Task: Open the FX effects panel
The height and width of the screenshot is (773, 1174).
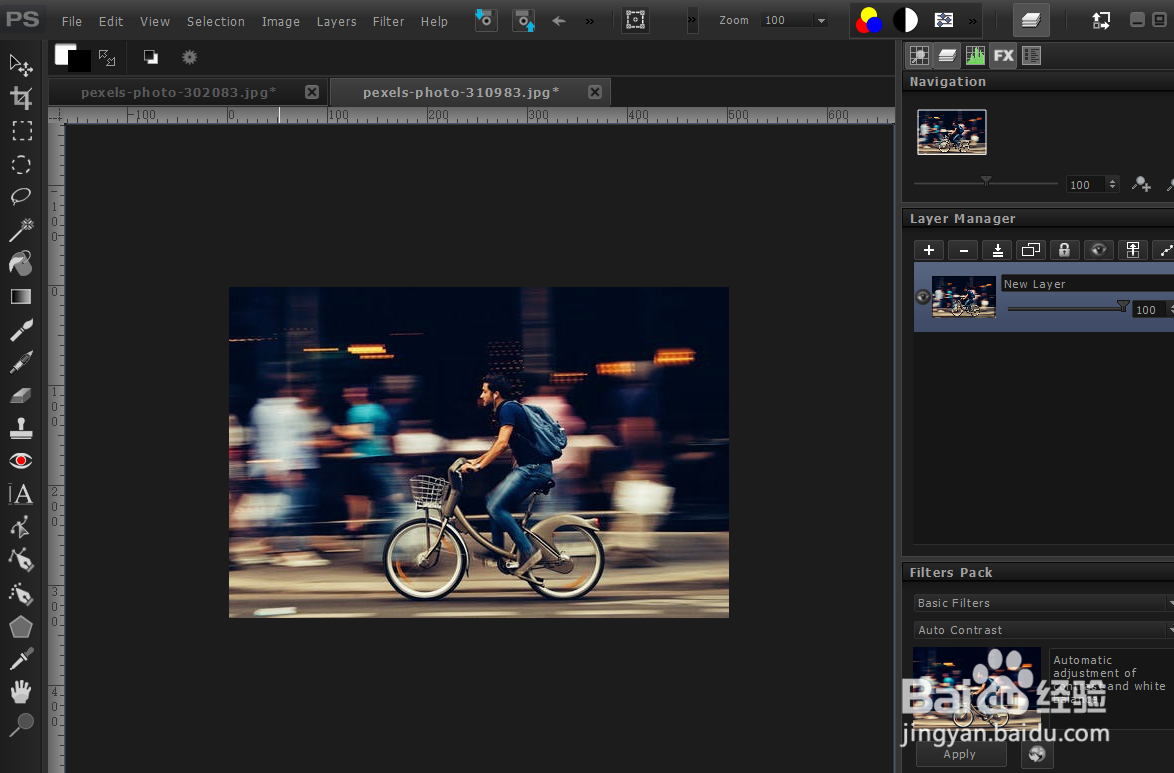Action: [x=1003, y=55]
